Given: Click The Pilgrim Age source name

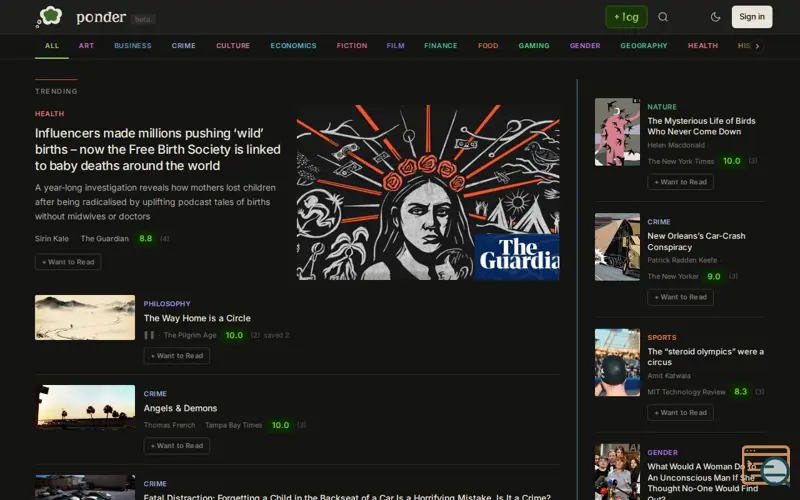Looking at the screenshot, I should (x=190, y=335).
